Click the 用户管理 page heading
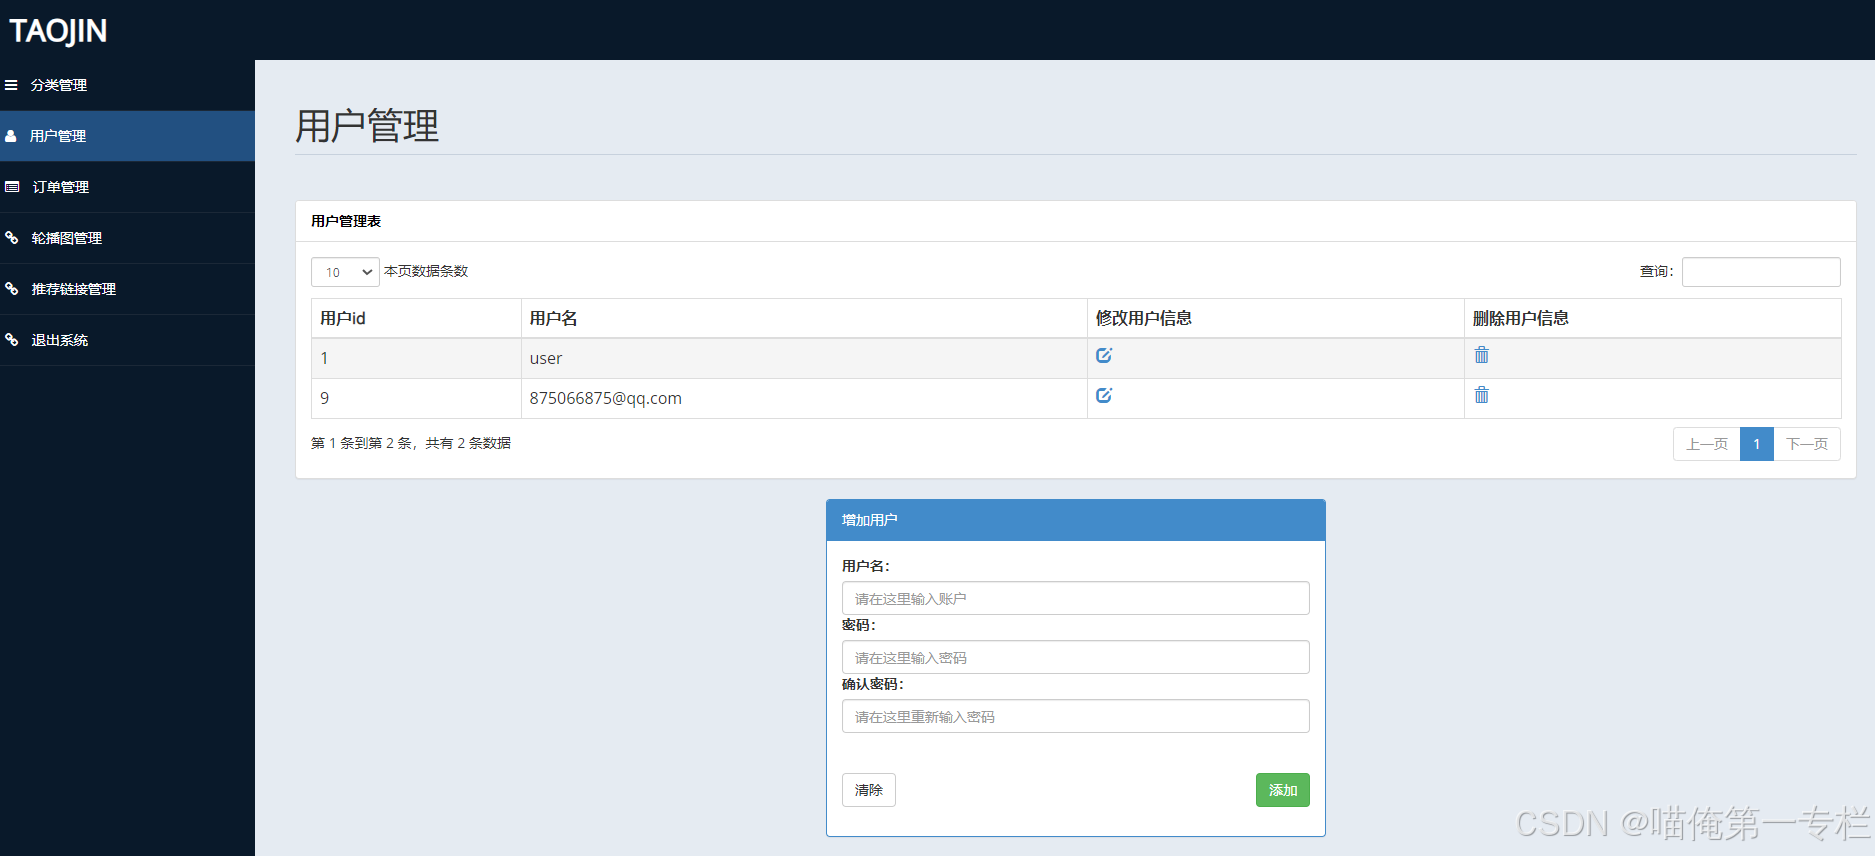 367,126
